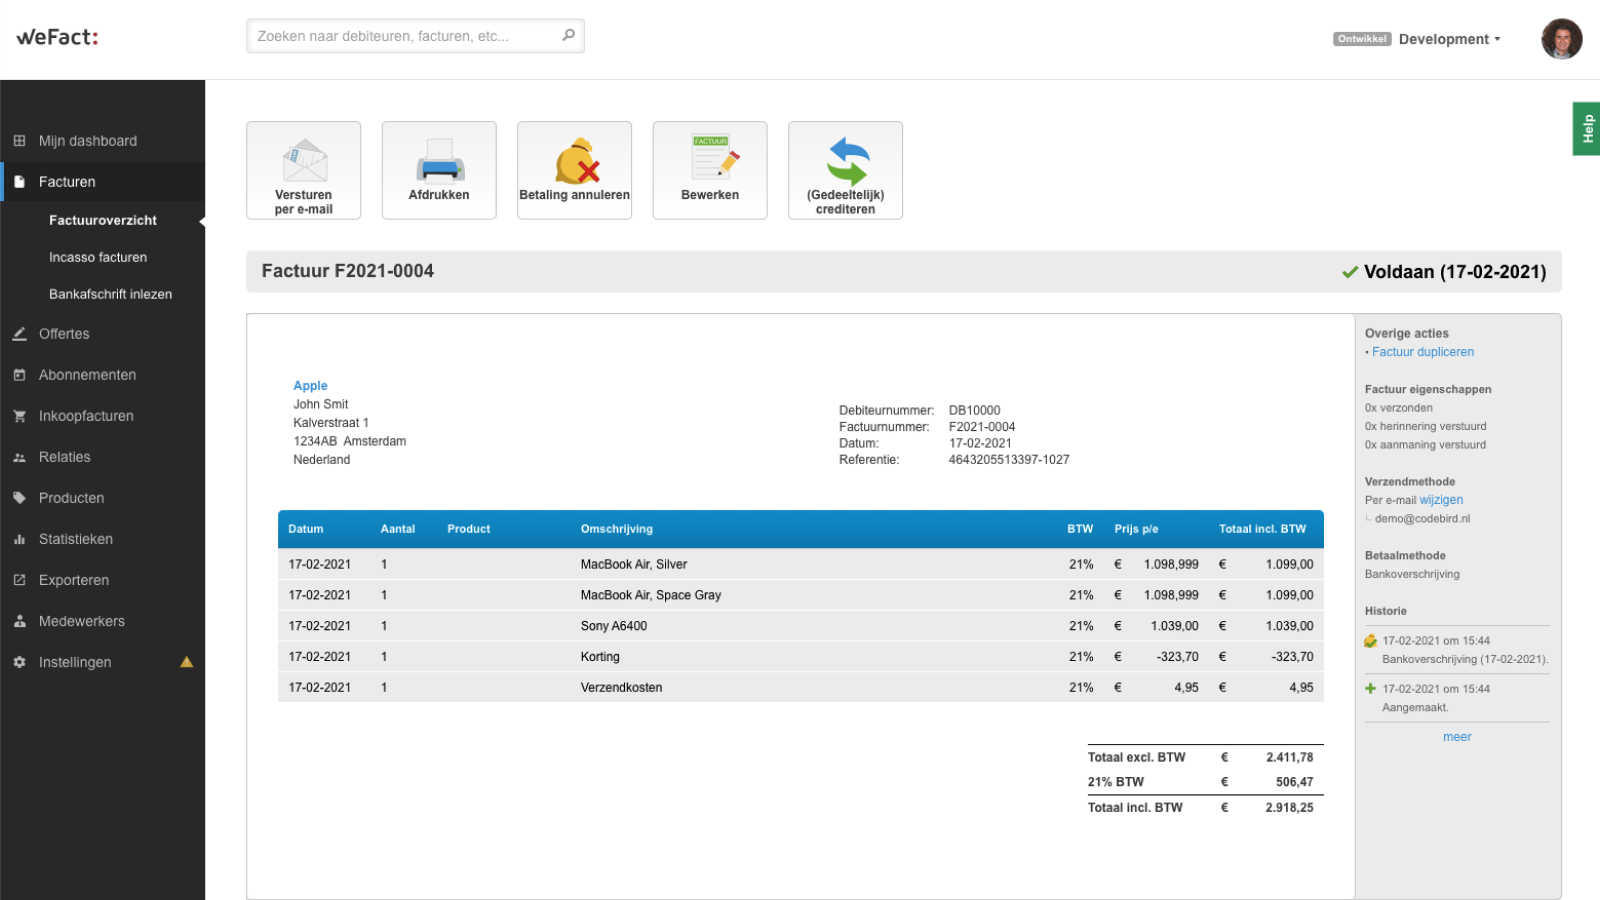
Task: Open the Bewerken invoice editor
Action: click(709, 170)
